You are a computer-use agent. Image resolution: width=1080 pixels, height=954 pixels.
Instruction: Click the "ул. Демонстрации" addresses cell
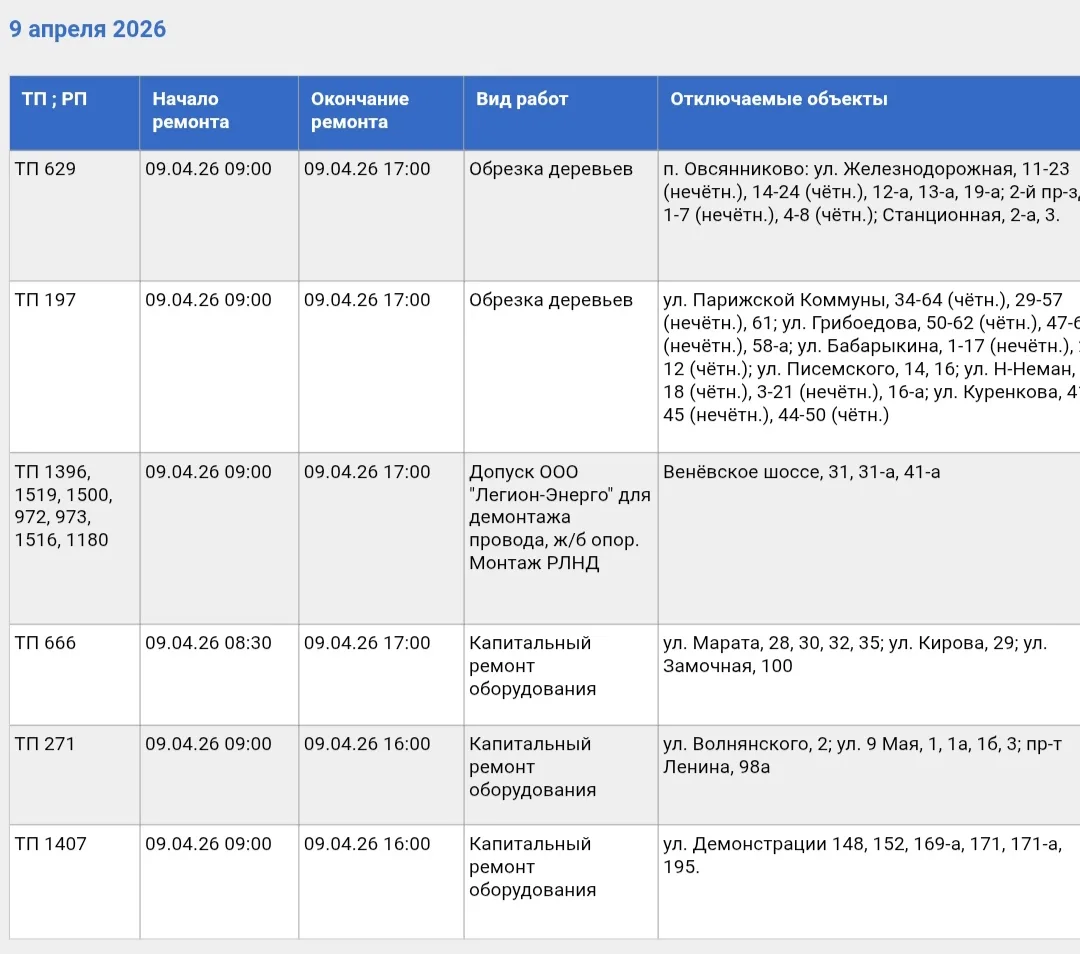point(860,855)
